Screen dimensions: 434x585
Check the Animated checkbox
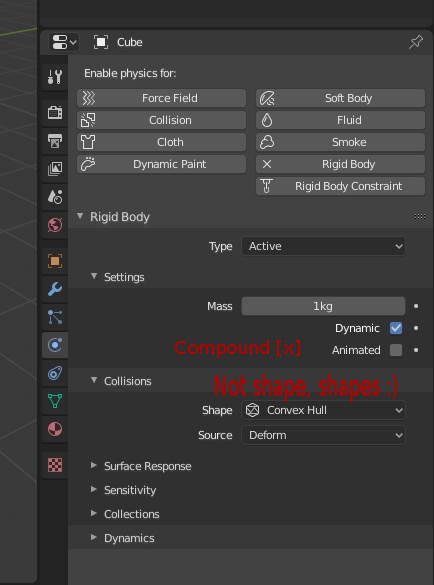[396, 350]
